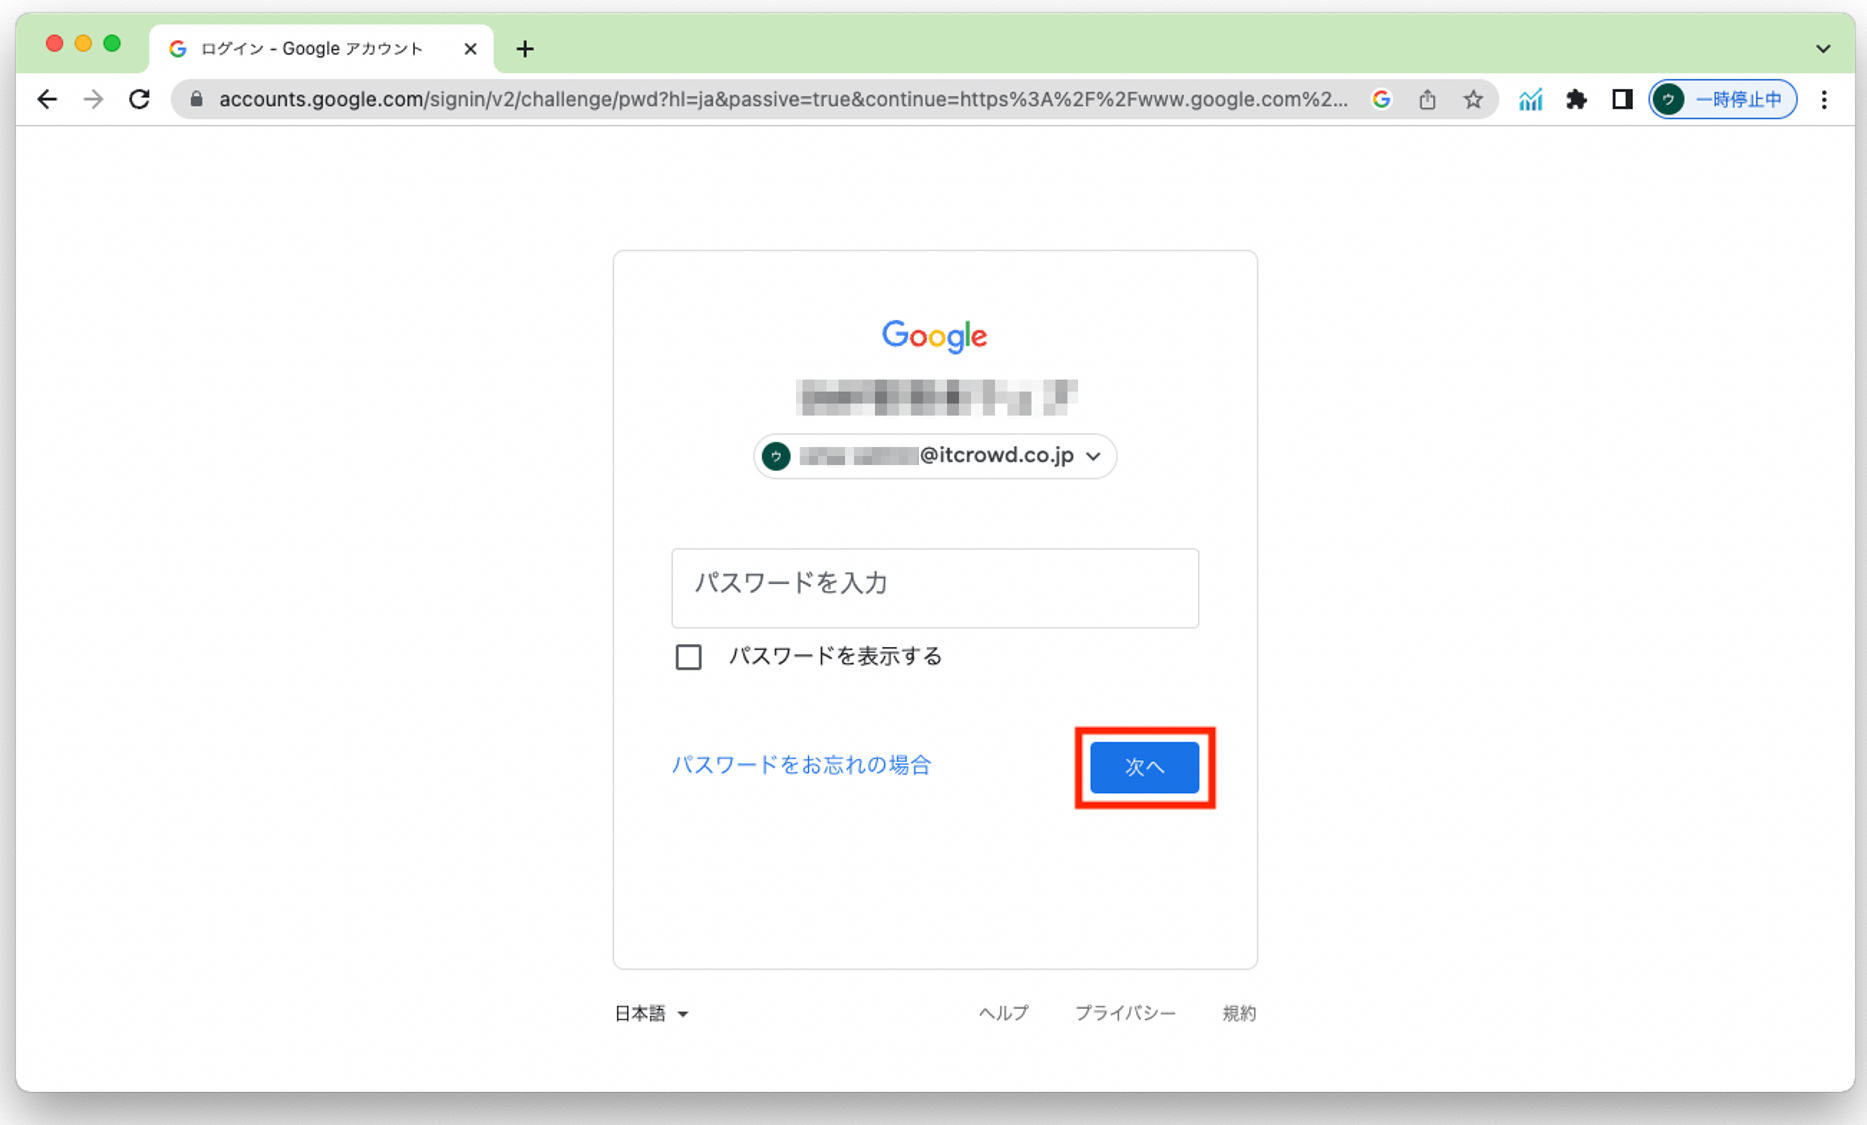View site info via the lock icon
The height and width of the screenshot is (1125, 1867).
click(x=197, y=99)
